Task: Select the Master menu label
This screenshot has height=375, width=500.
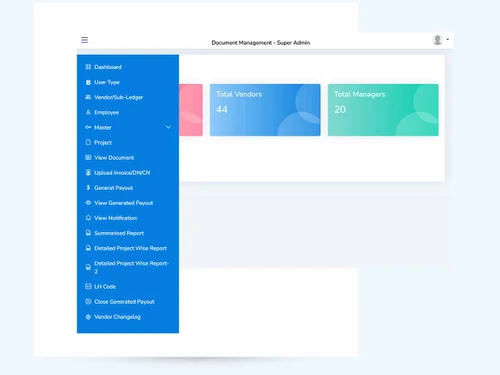Action: (103, 127)
